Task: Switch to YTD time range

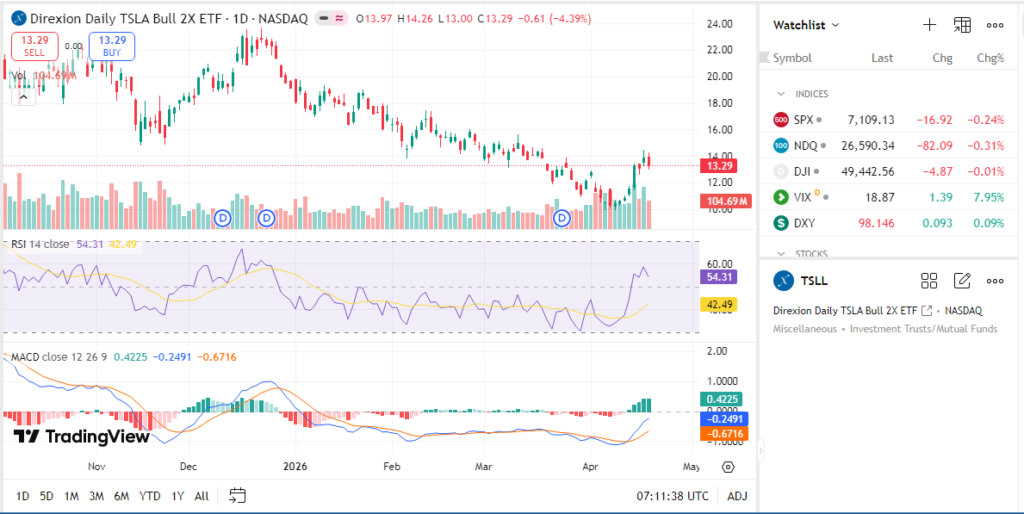Action: point(150,496)
